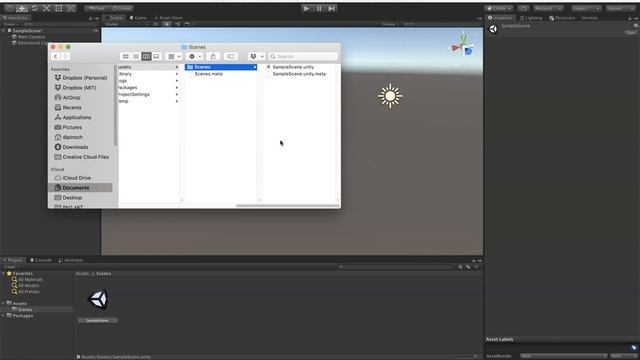Open the Account dropdown
Screen dimensions: 640x360
(x=548, y=8)
